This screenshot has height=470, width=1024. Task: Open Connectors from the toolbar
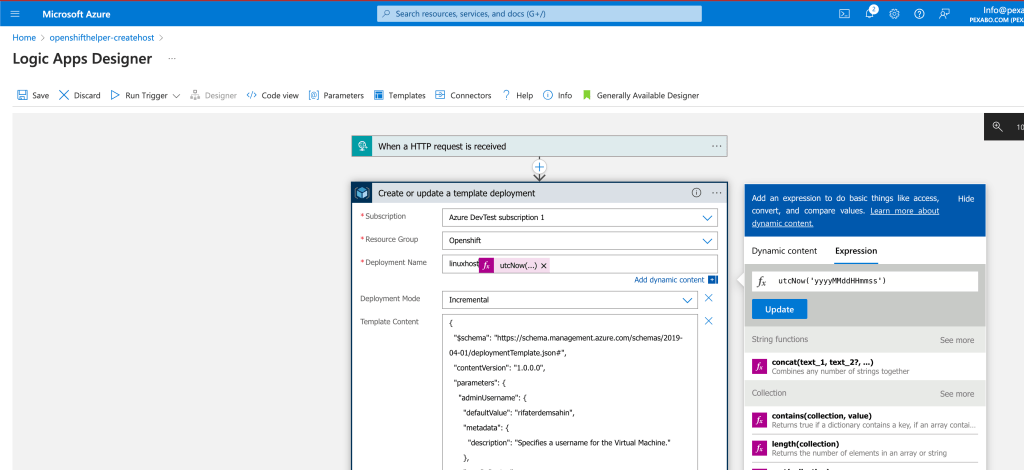coord(463,95)
